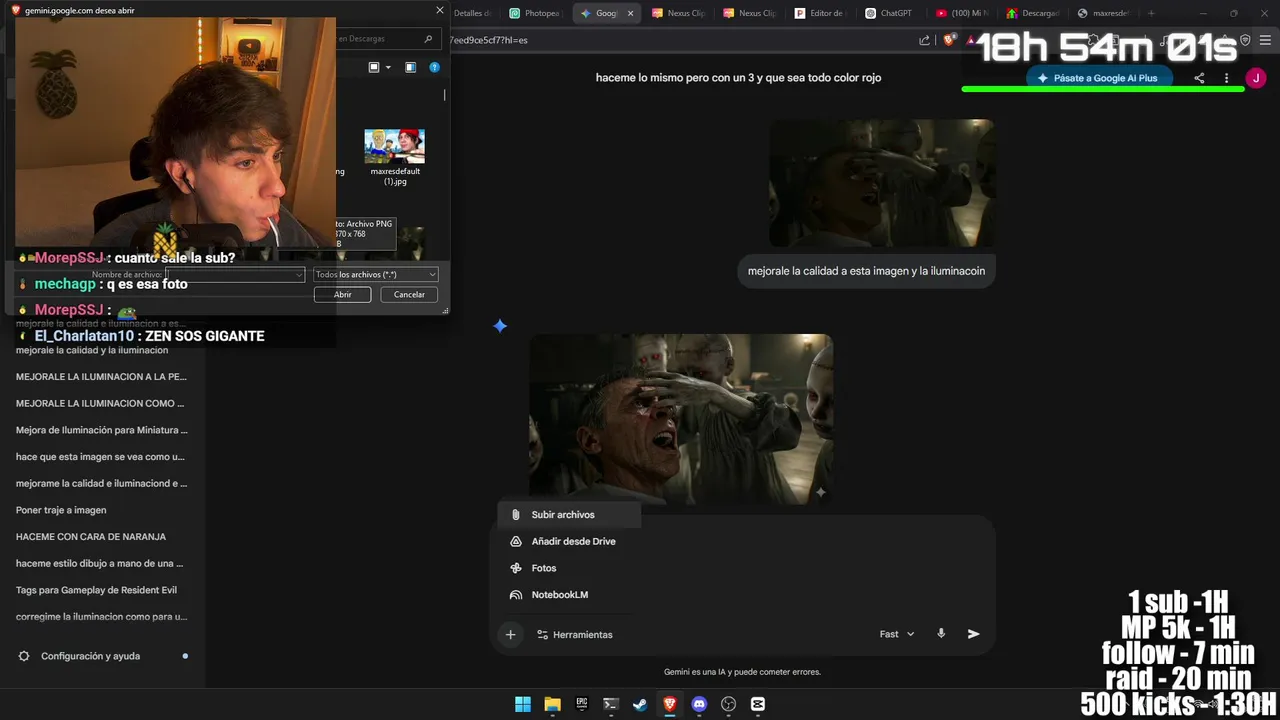The width and height of the screenshot is (1280, 720).
Task: Open the Herramientas tools menu
Action: [575, 634]
